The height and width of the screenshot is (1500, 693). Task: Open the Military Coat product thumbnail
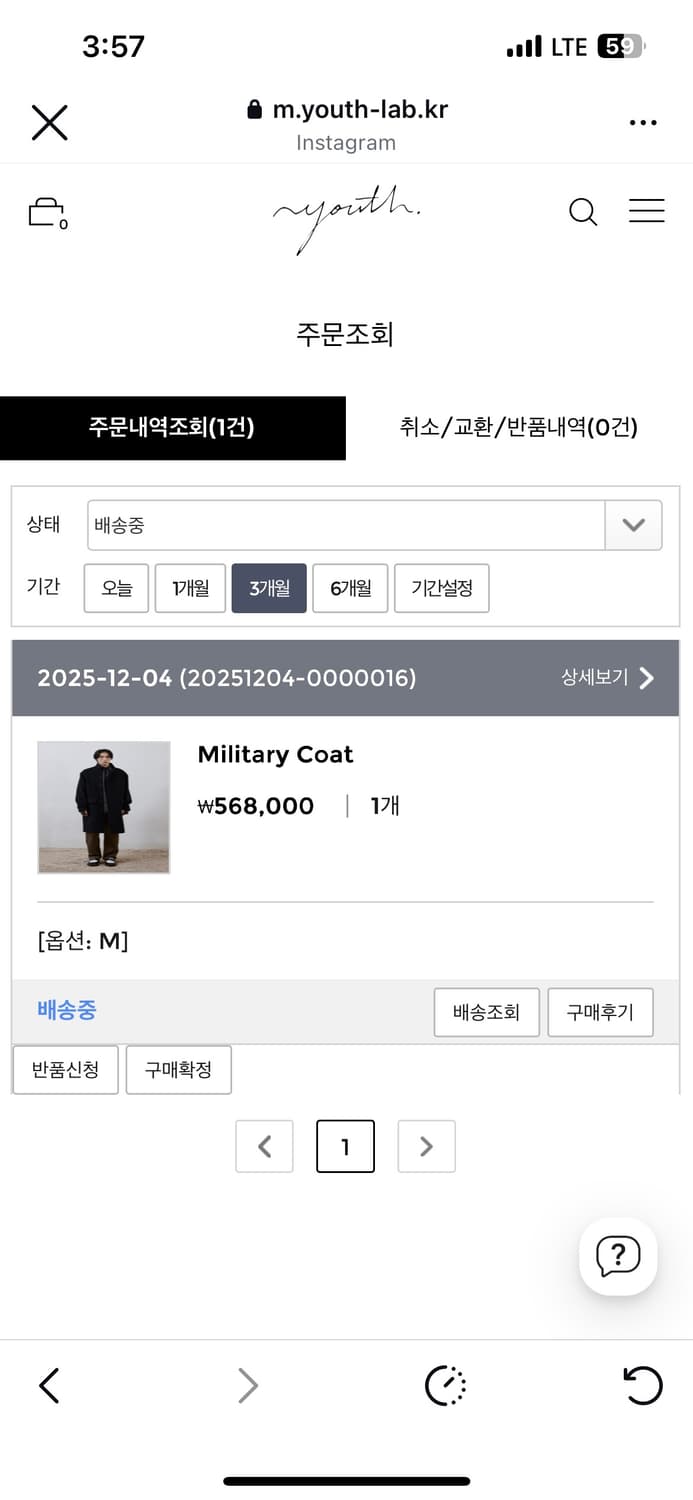103,806
